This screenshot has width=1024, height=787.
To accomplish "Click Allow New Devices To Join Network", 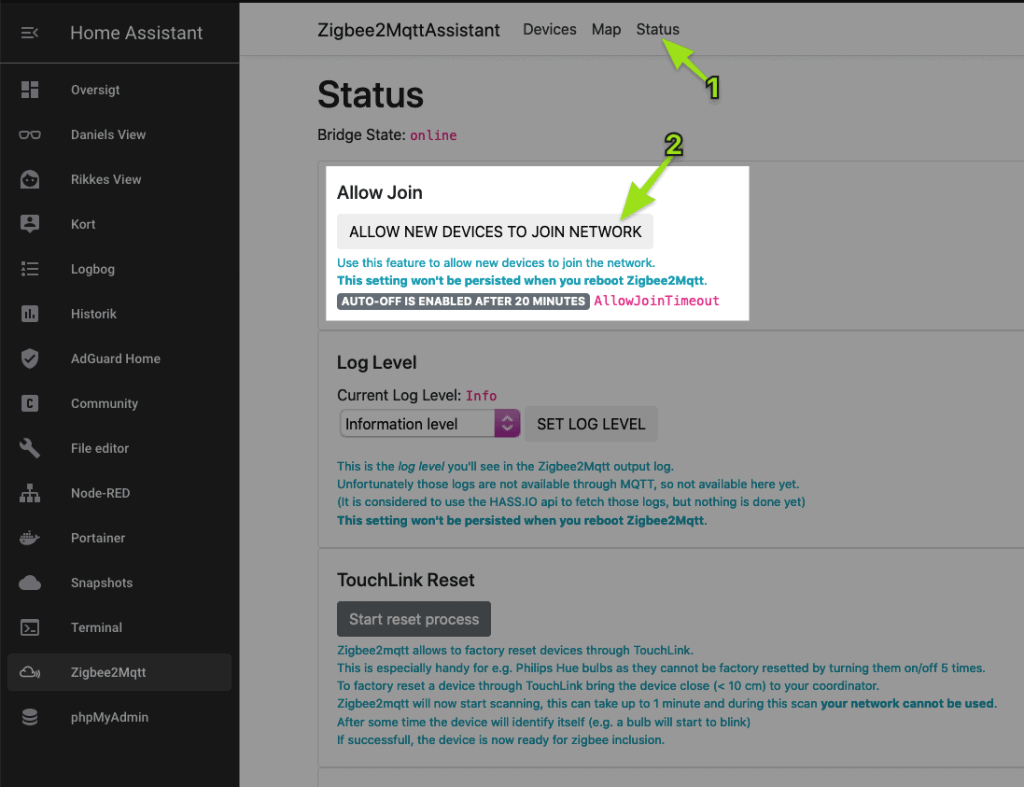I will (495, 232).
